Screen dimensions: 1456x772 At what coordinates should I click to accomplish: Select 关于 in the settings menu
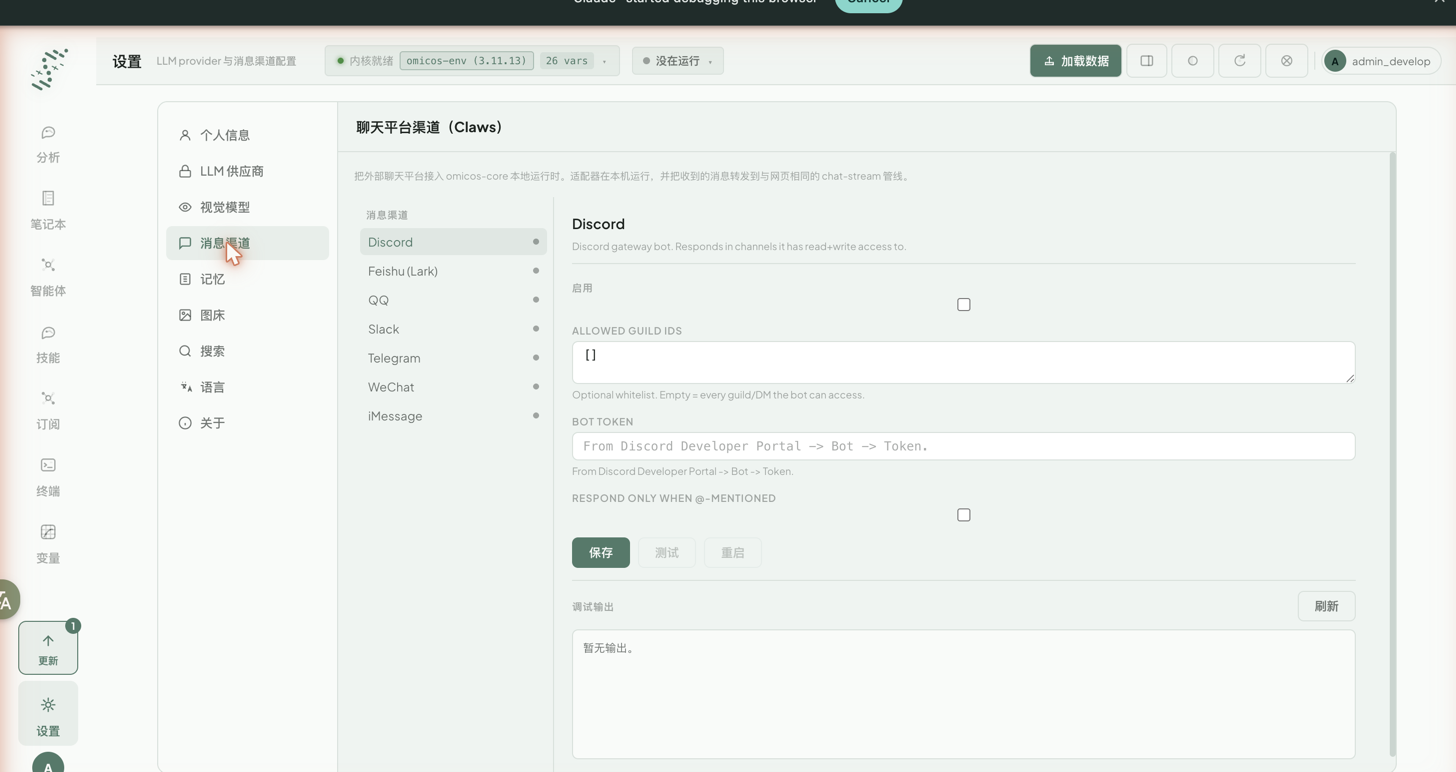(x=247, y=423)
